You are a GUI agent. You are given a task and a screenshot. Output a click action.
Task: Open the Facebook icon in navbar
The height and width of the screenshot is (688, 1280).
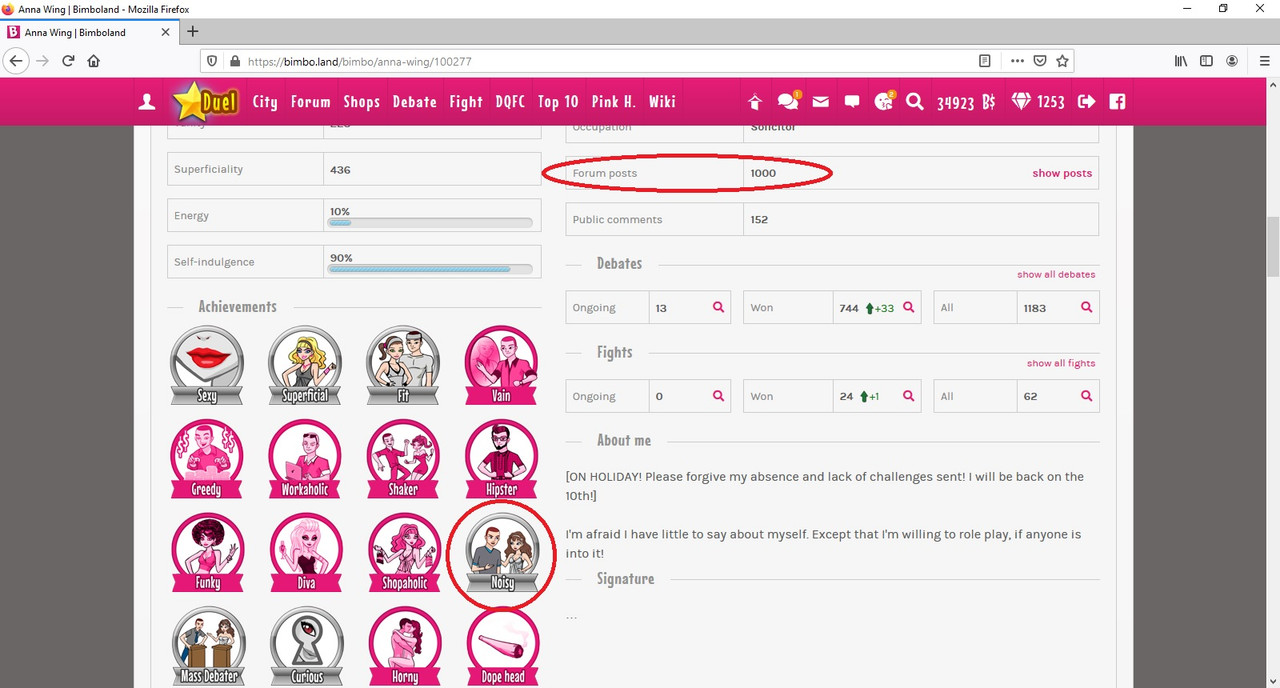[x=1117, y=102]
